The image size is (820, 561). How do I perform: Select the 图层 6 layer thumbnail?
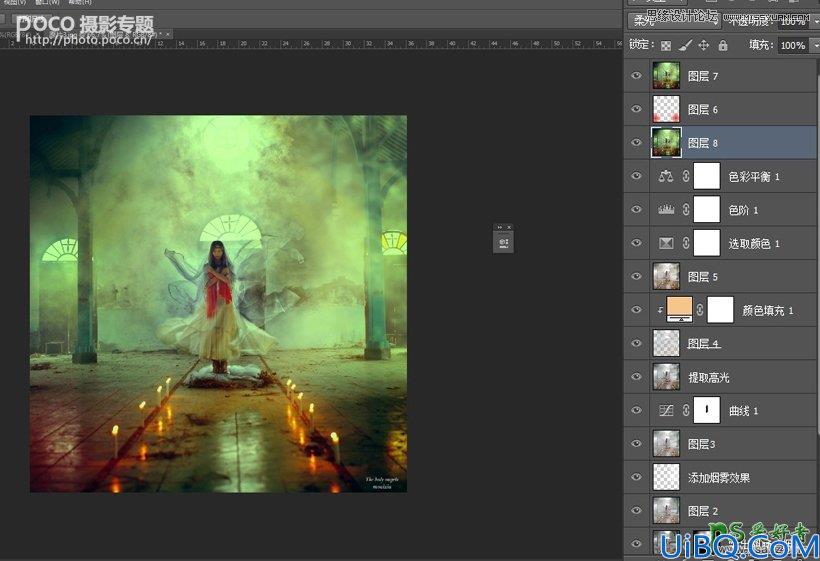[666, 109]
